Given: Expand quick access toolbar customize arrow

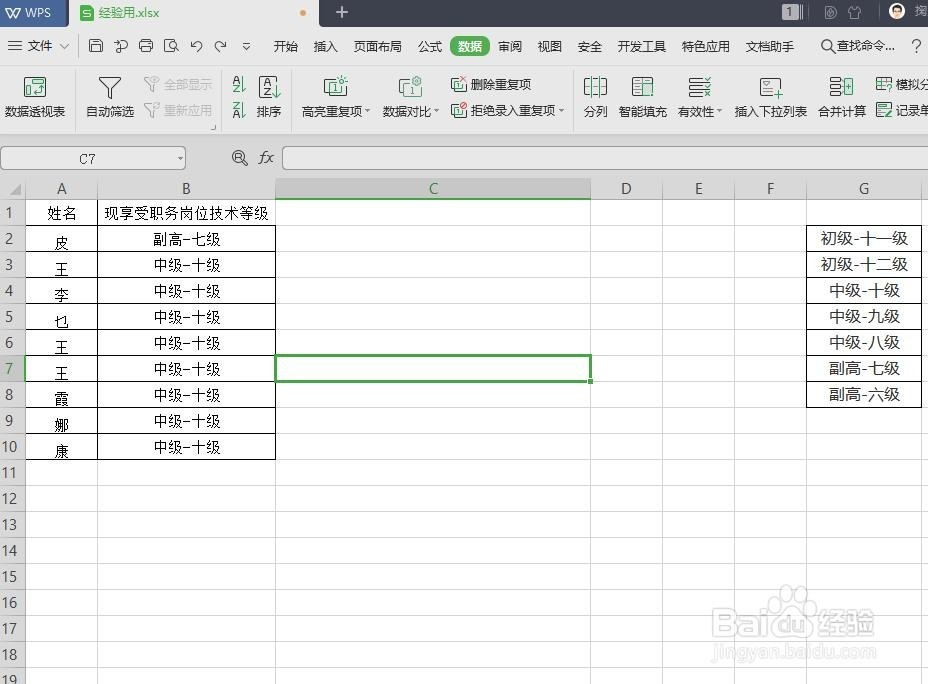Looking at the screenshot, I should pyautogui.click(x=246, y=46).
